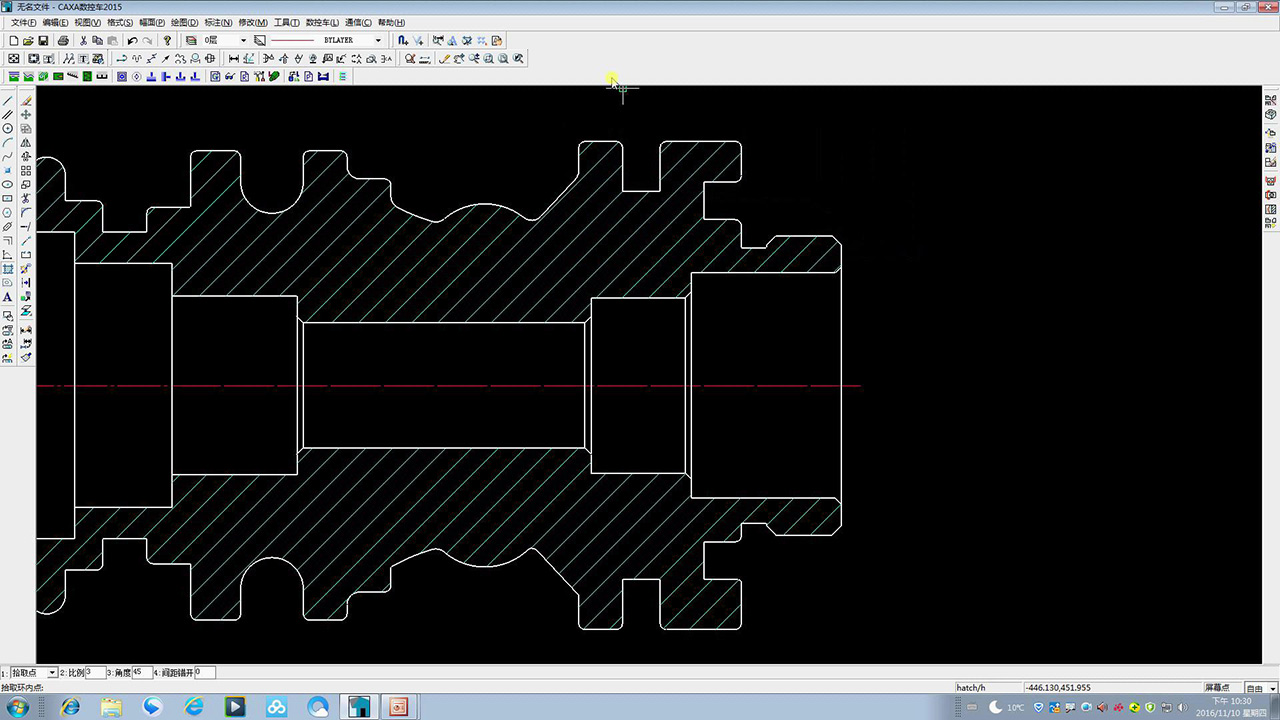Select the Fillet corner tool
Viewport: 1280px width, 720px height.
26,213
